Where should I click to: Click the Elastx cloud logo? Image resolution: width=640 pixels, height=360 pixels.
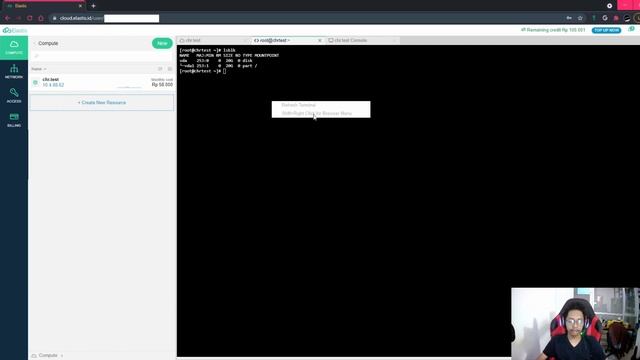(x=15, y=30)
